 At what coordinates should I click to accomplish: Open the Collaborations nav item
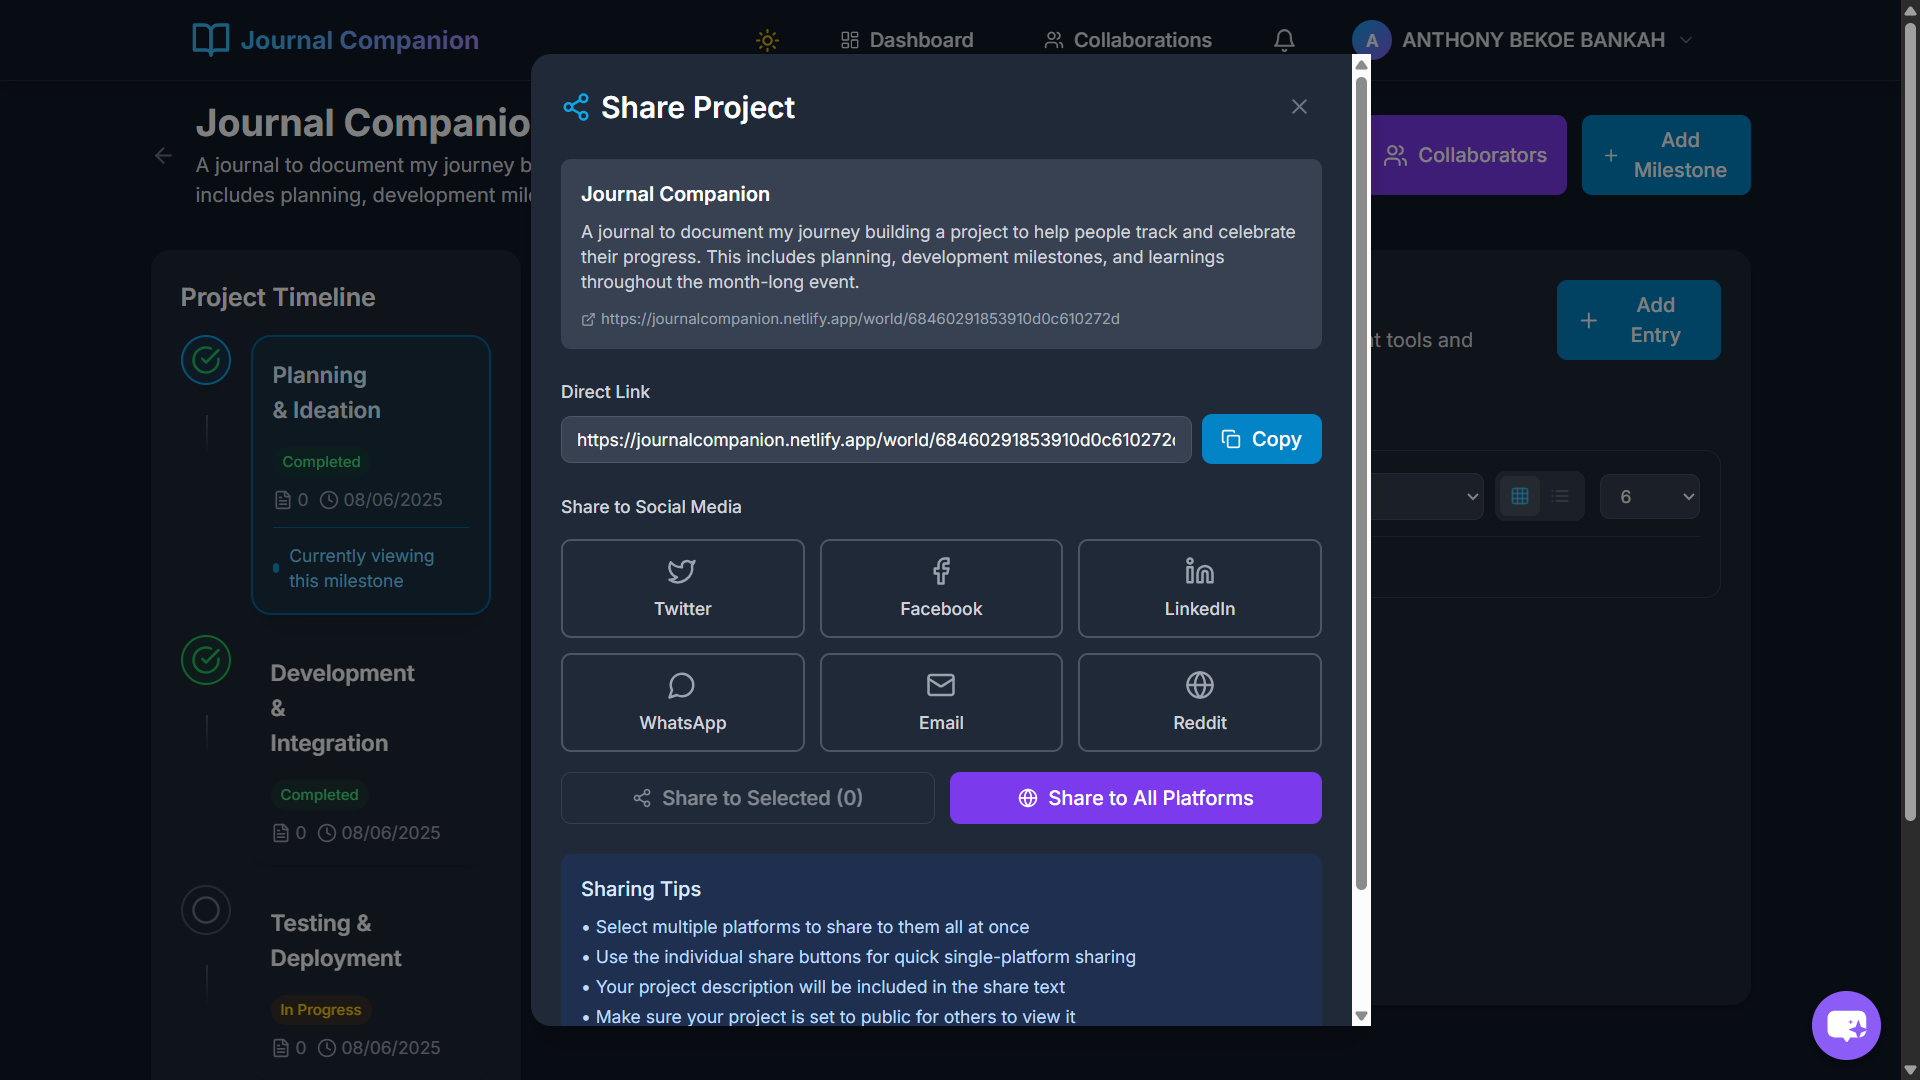click(x=1127, y=40)
